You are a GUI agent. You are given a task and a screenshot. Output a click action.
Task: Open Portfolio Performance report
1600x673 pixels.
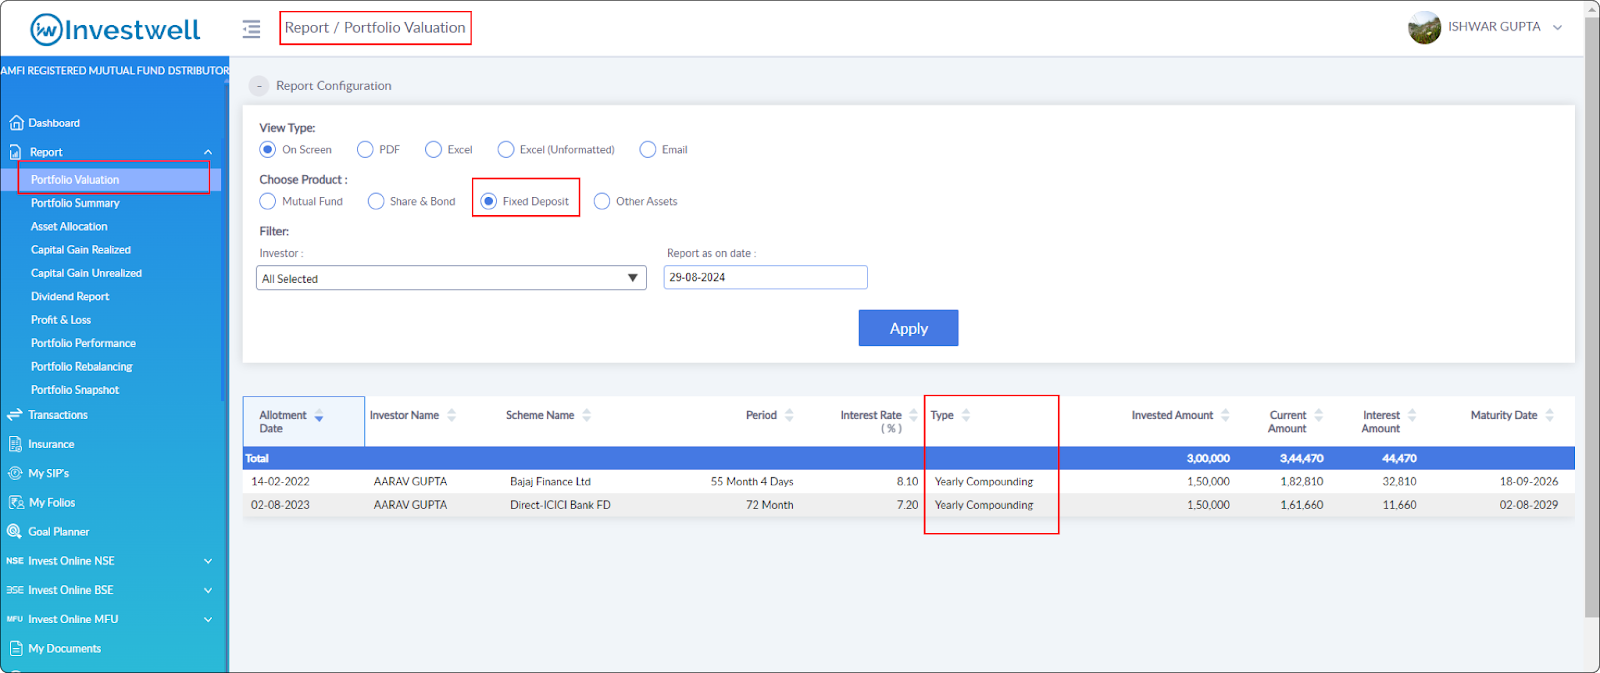(83, 343)
